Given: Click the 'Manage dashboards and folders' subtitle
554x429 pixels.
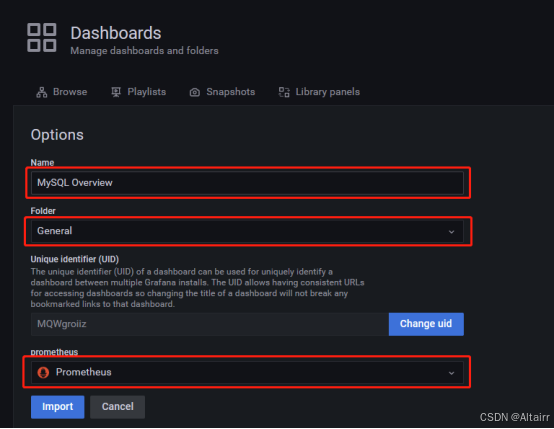Looking at the screenshot, I should click(x=145, y=51).
